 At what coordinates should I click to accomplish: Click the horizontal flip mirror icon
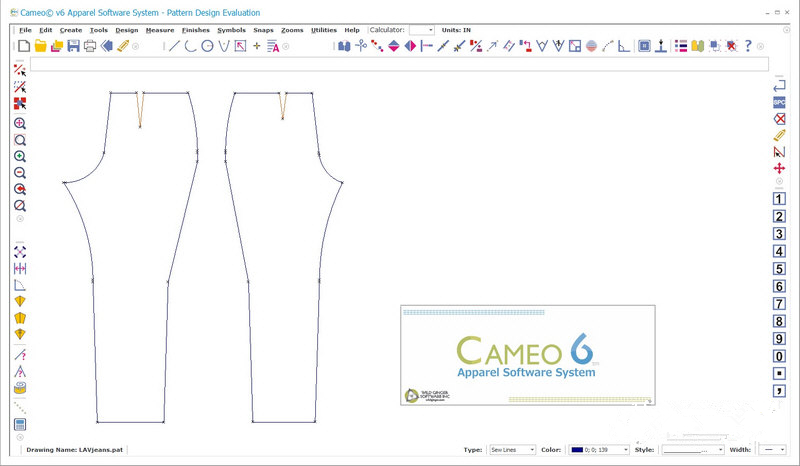tap(410, 46)
